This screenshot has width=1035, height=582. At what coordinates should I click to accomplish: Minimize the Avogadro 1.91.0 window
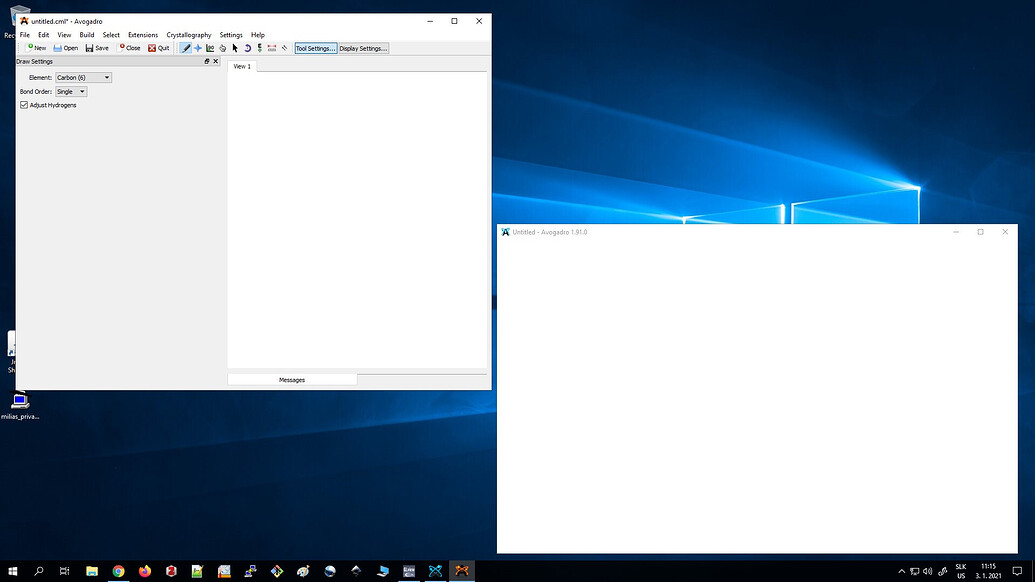pos(956,232)
